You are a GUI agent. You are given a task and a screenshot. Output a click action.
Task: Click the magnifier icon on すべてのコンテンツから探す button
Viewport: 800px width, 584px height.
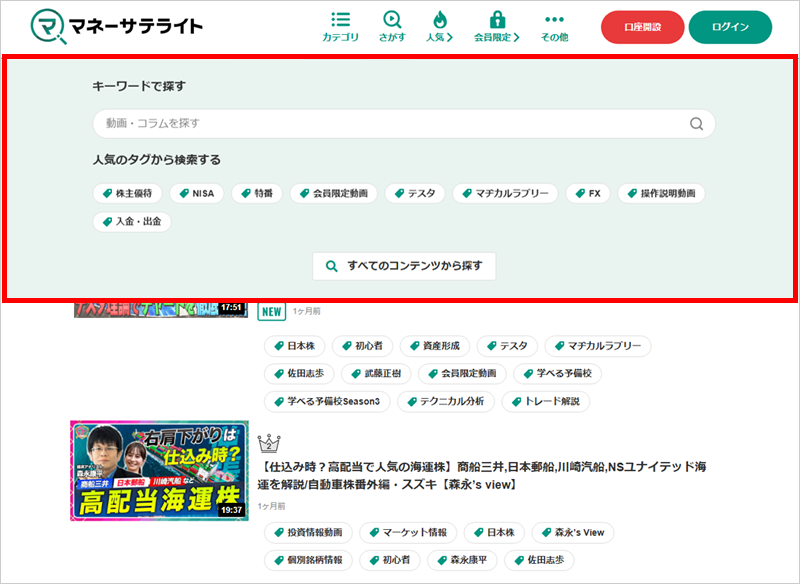[x=330, y=266]
